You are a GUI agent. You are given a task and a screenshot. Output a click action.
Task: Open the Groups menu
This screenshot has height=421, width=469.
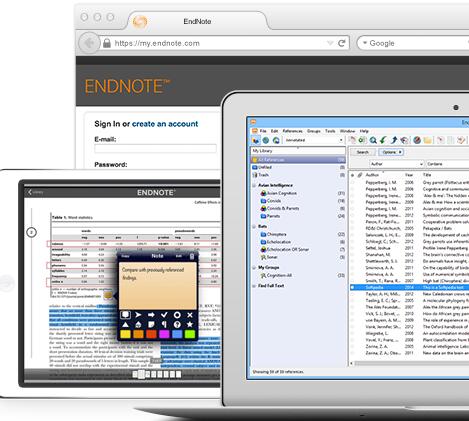(314, 131)
